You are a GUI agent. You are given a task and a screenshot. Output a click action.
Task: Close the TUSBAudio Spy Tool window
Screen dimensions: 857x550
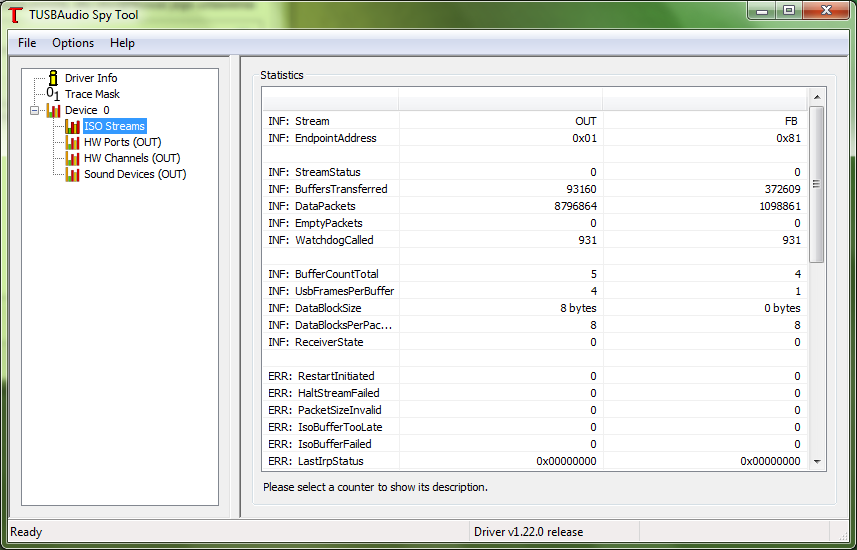tap(826, 11)
